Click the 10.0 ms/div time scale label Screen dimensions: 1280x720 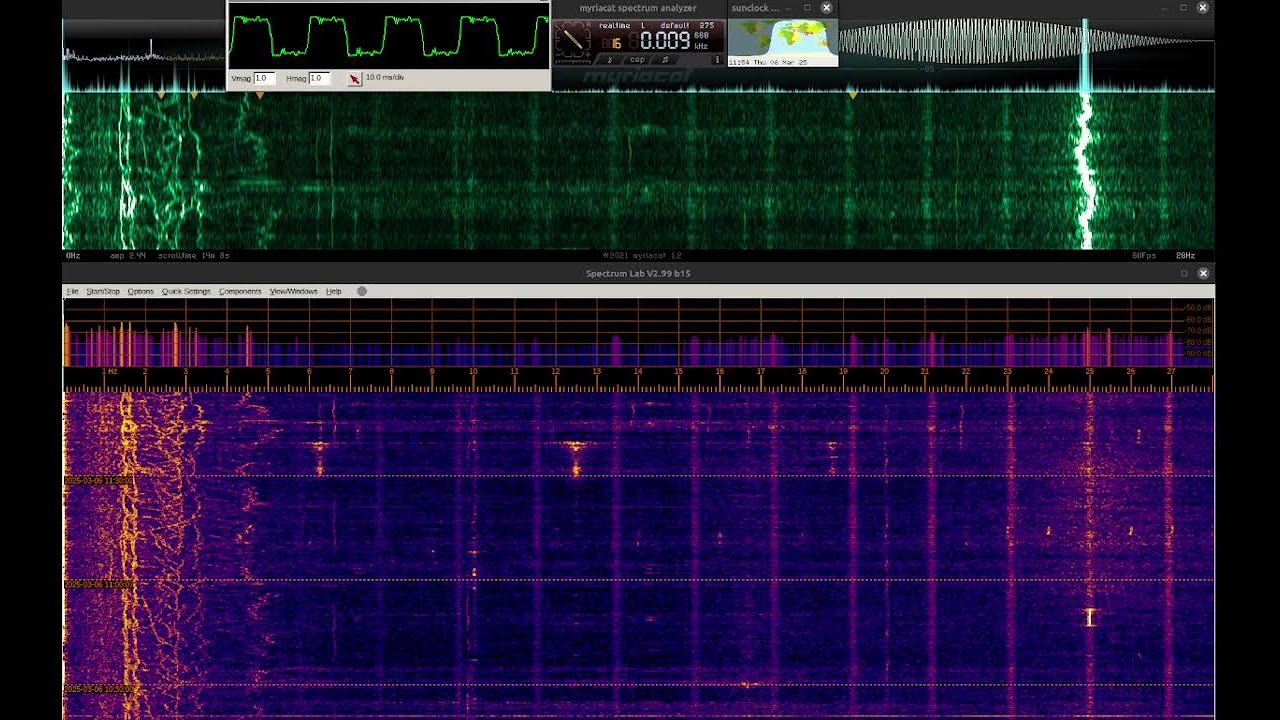coord(385,77)
